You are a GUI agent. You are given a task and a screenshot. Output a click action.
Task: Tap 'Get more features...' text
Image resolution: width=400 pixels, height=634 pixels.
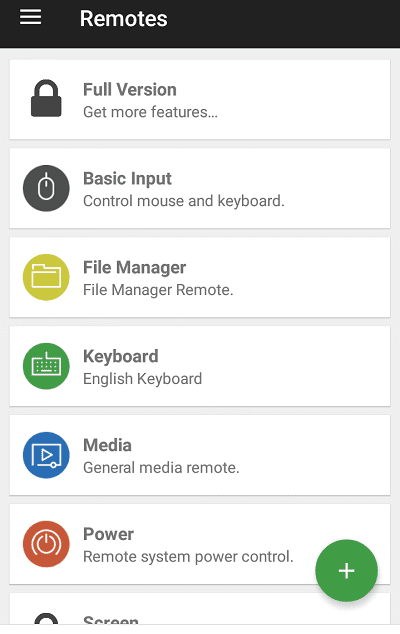pyautogui.click(x=150, y=112)
